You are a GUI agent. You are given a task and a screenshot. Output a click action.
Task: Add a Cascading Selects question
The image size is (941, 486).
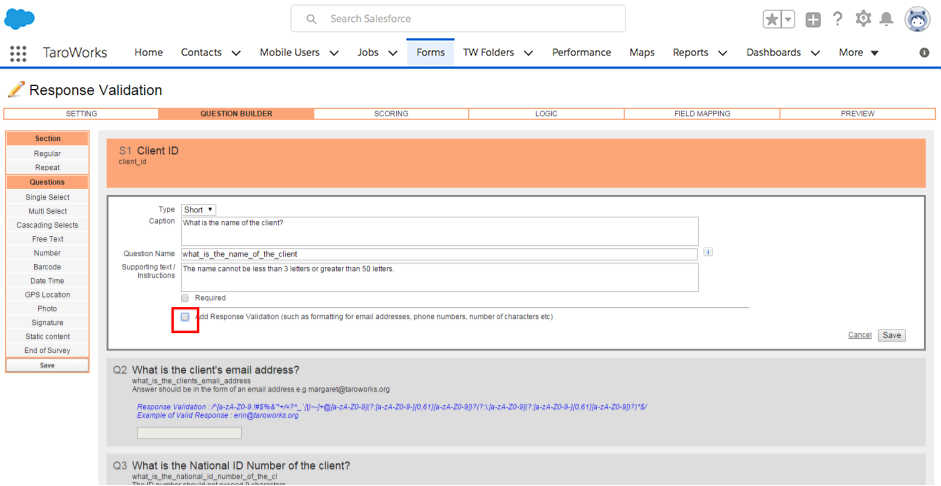point(47,225)
